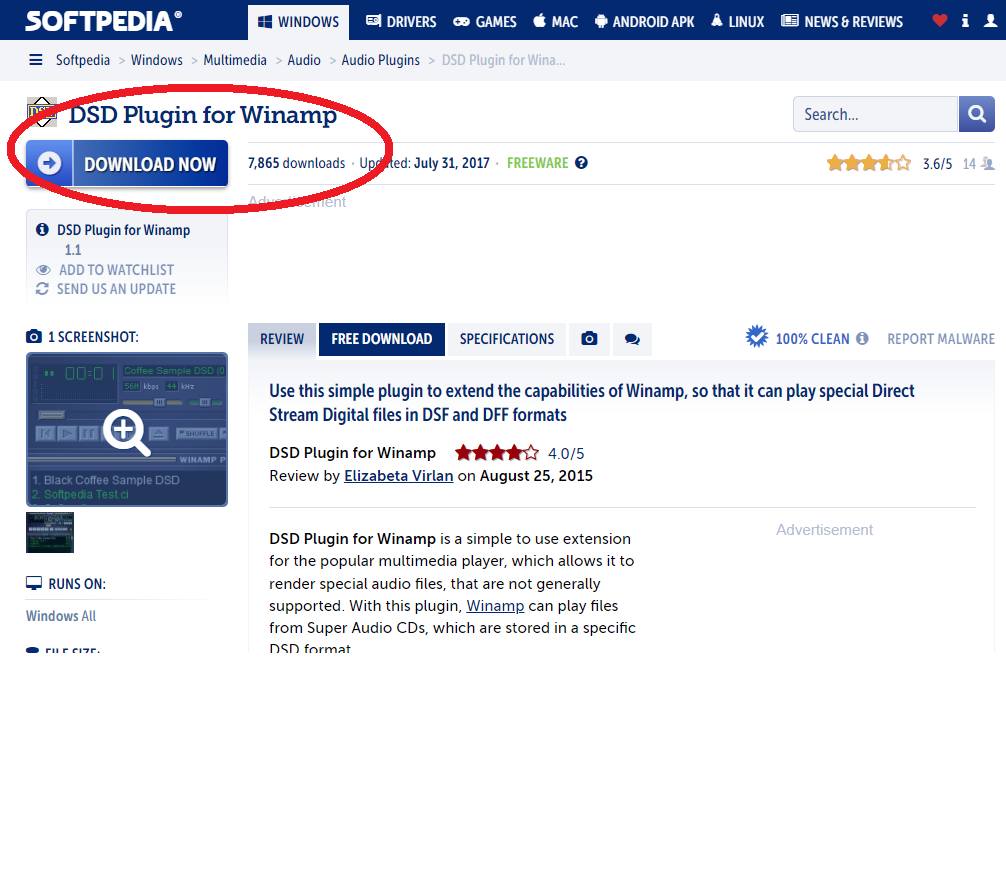Click the 100% Clean badge icon
The height and width of the screenshot is (877, 1006).
click(x=757, y=337)
